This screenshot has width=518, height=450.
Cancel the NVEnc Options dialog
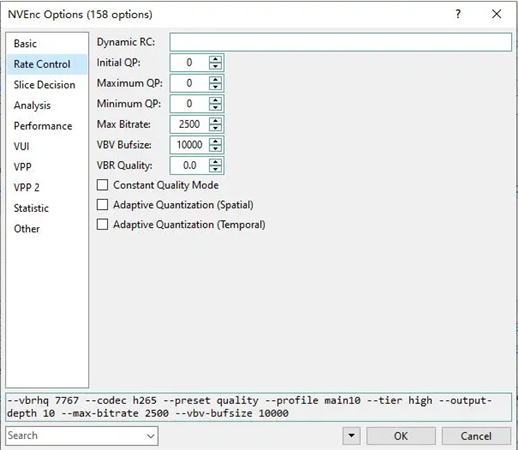(476, 436)
